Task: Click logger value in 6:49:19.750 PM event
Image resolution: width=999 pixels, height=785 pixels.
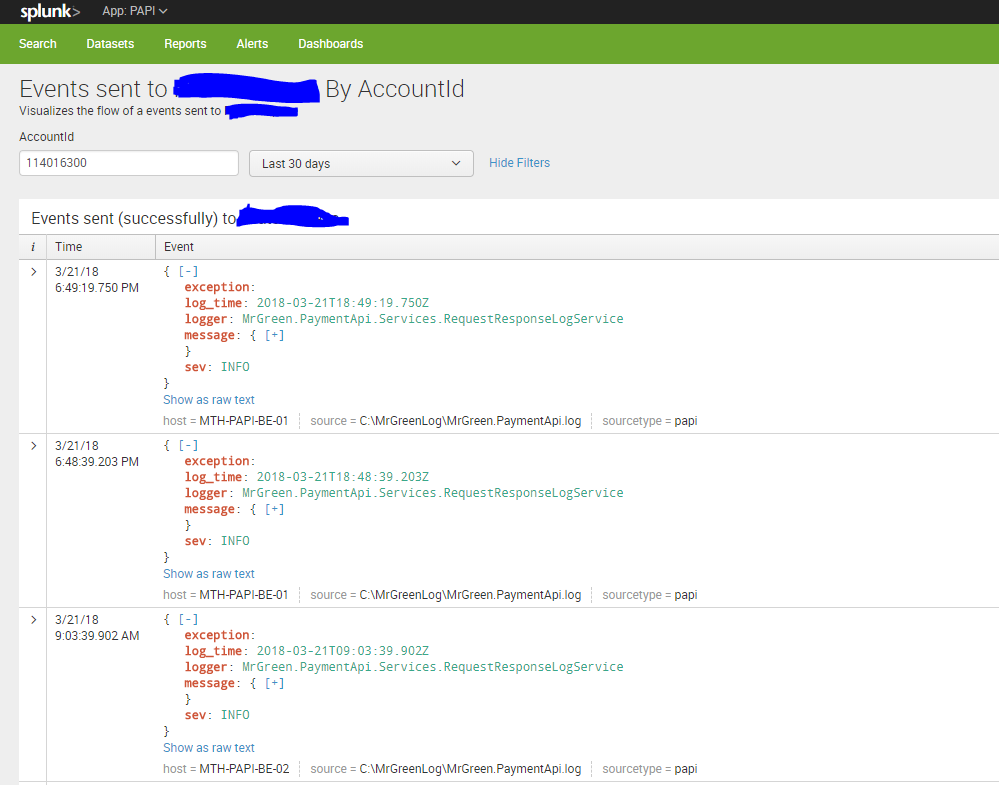Action: point(433,319)
